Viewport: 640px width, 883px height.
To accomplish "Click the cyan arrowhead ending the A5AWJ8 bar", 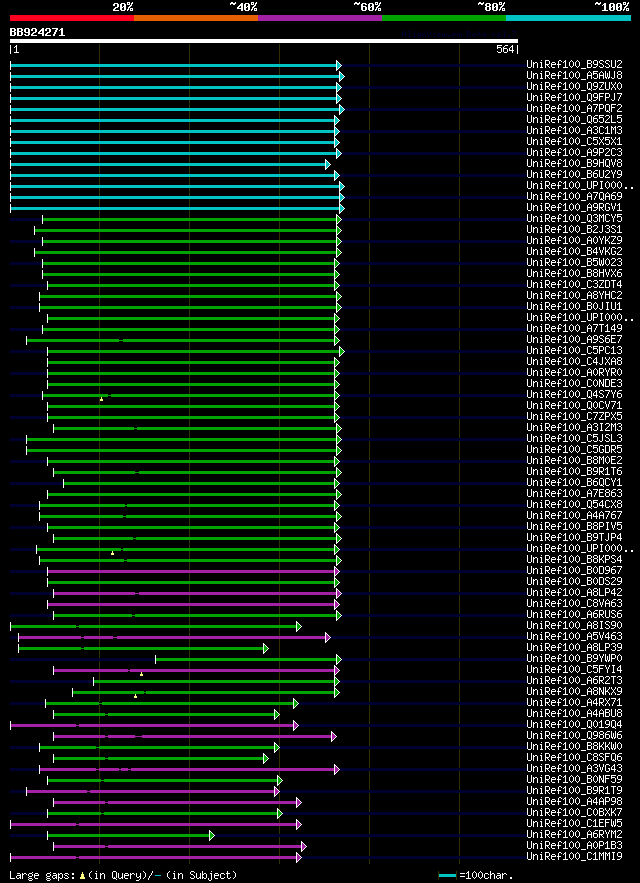I will click(341, 77).
